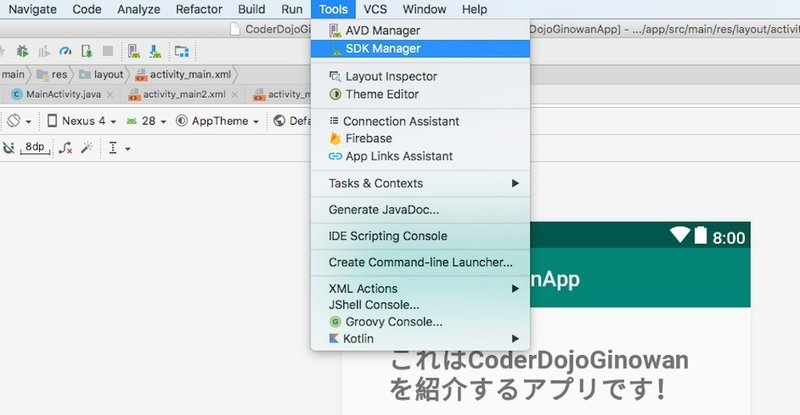Open the AppTheme theme dropdown

coord(217,121)
